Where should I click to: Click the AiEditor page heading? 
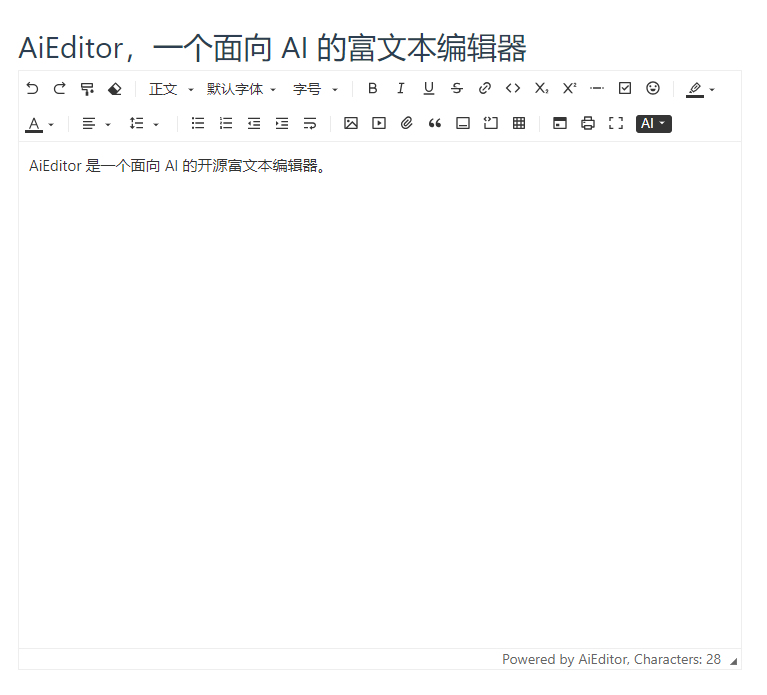[x=272, y=48]
